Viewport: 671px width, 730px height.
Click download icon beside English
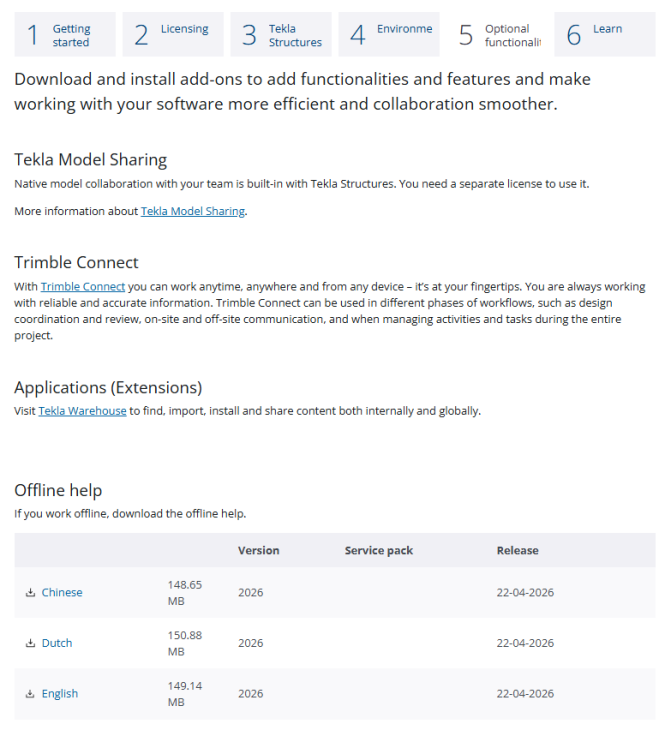[30, 694]
